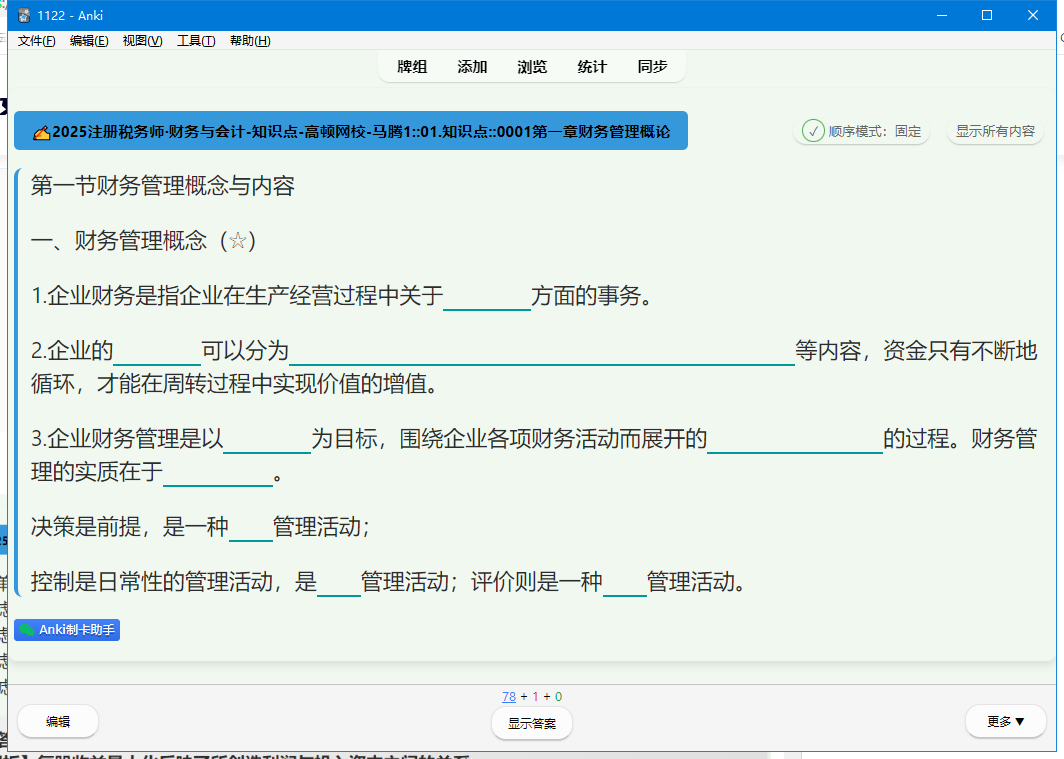This screenshot has width=1064, height=759.
Task: Reveal the blank before 的过程
Action: tap(795, 441)
